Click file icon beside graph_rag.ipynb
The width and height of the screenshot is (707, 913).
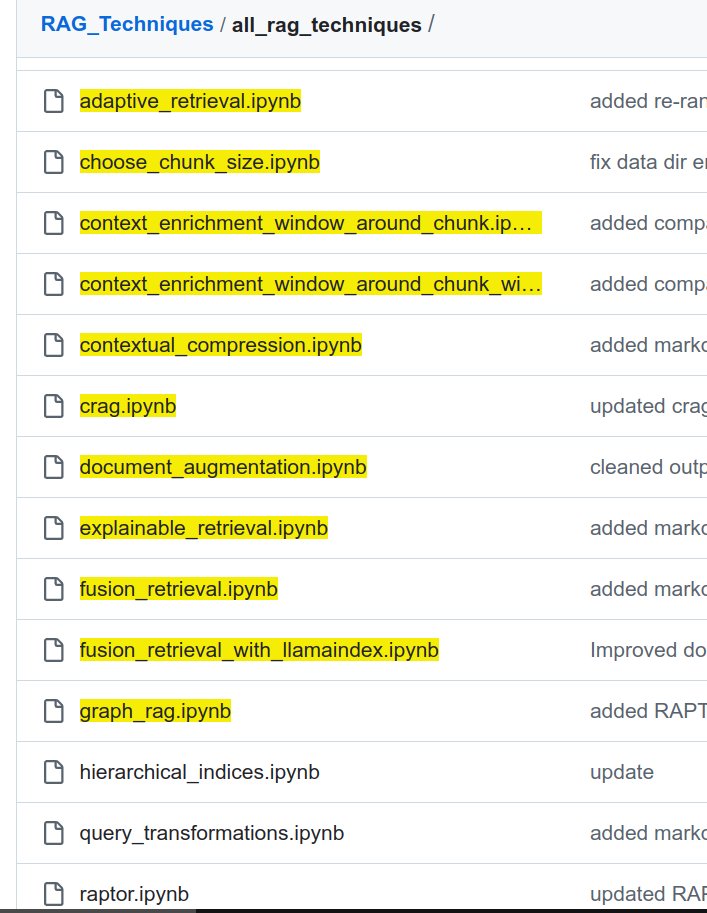pos(53,711)
